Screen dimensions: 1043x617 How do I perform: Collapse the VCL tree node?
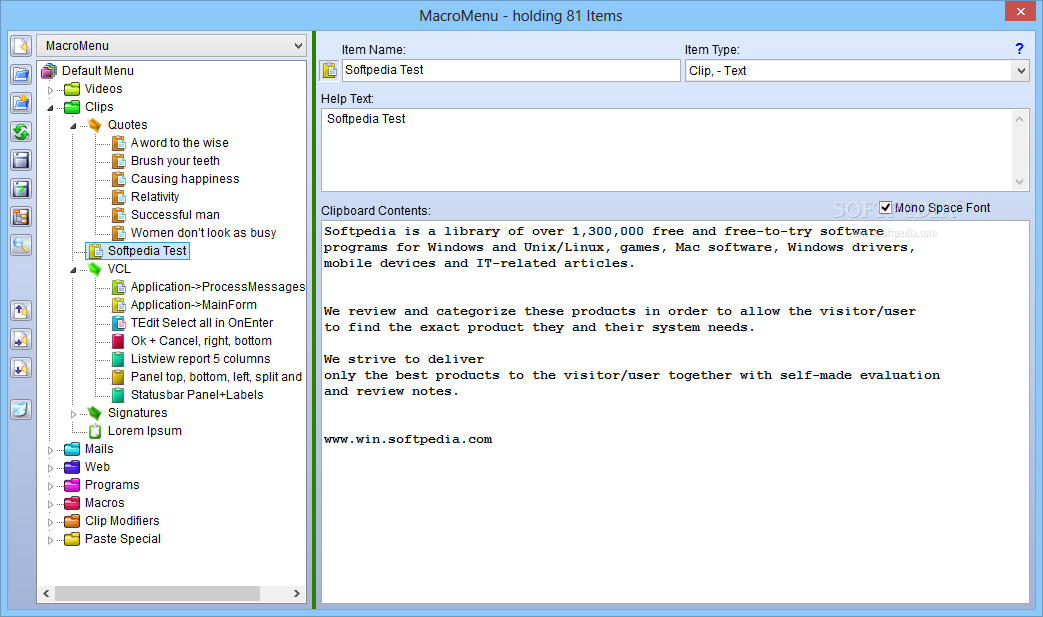73,270
